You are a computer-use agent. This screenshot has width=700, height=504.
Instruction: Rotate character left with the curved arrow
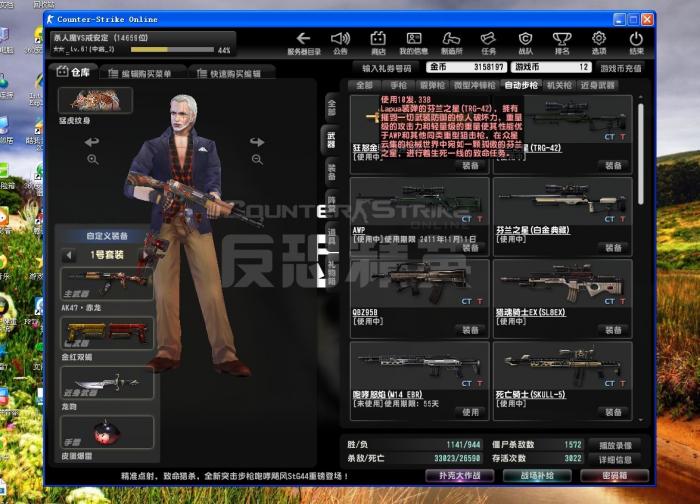point(92,142)
